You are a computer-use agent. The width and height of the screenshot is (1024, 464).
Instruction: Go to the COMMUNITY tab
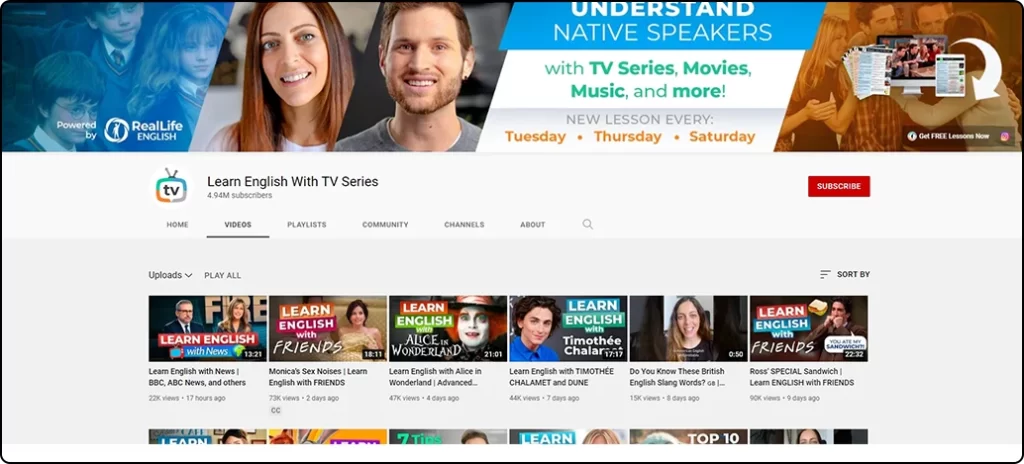point(385,225)
